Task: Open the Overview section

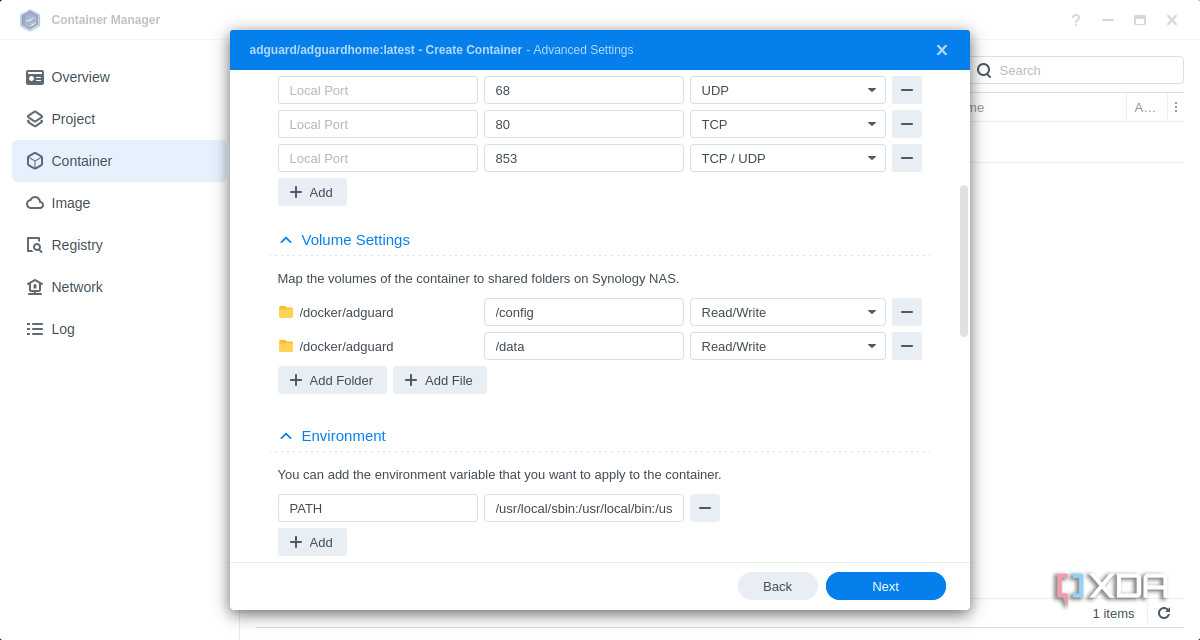Action: click(120, 77)
